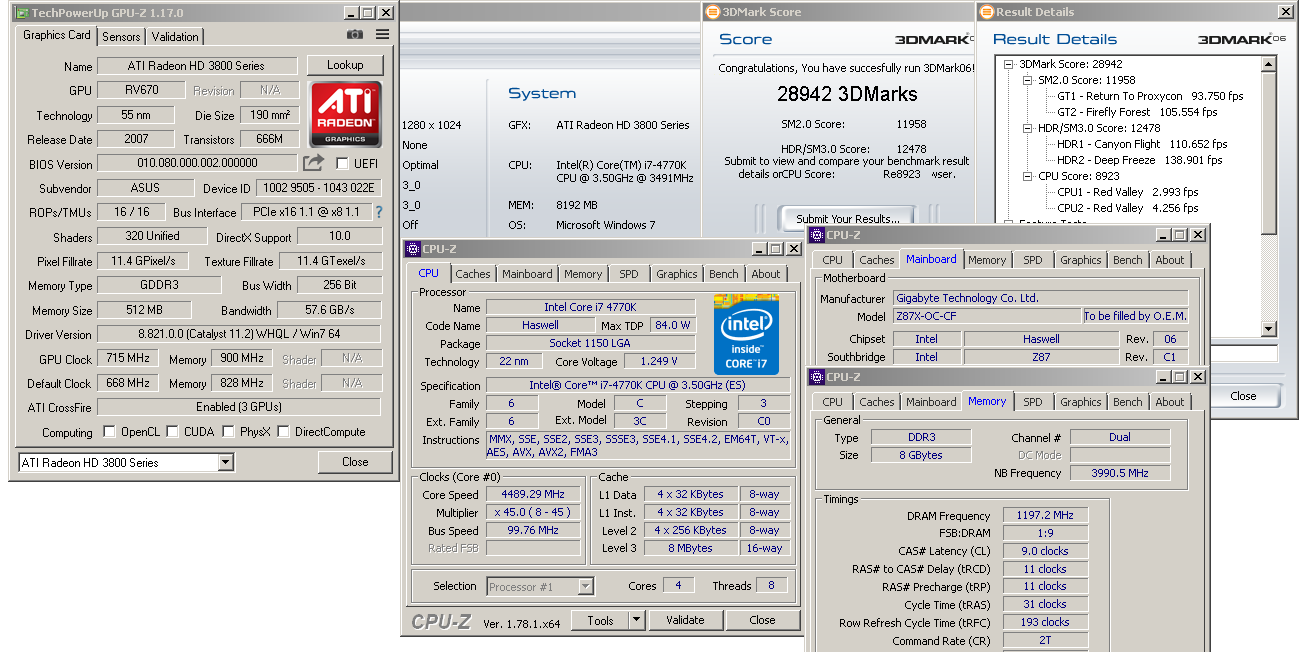Select the Graphics Card tab in GPU-Z
This screenshot has height=652, width=1301.
click(57, 35)
